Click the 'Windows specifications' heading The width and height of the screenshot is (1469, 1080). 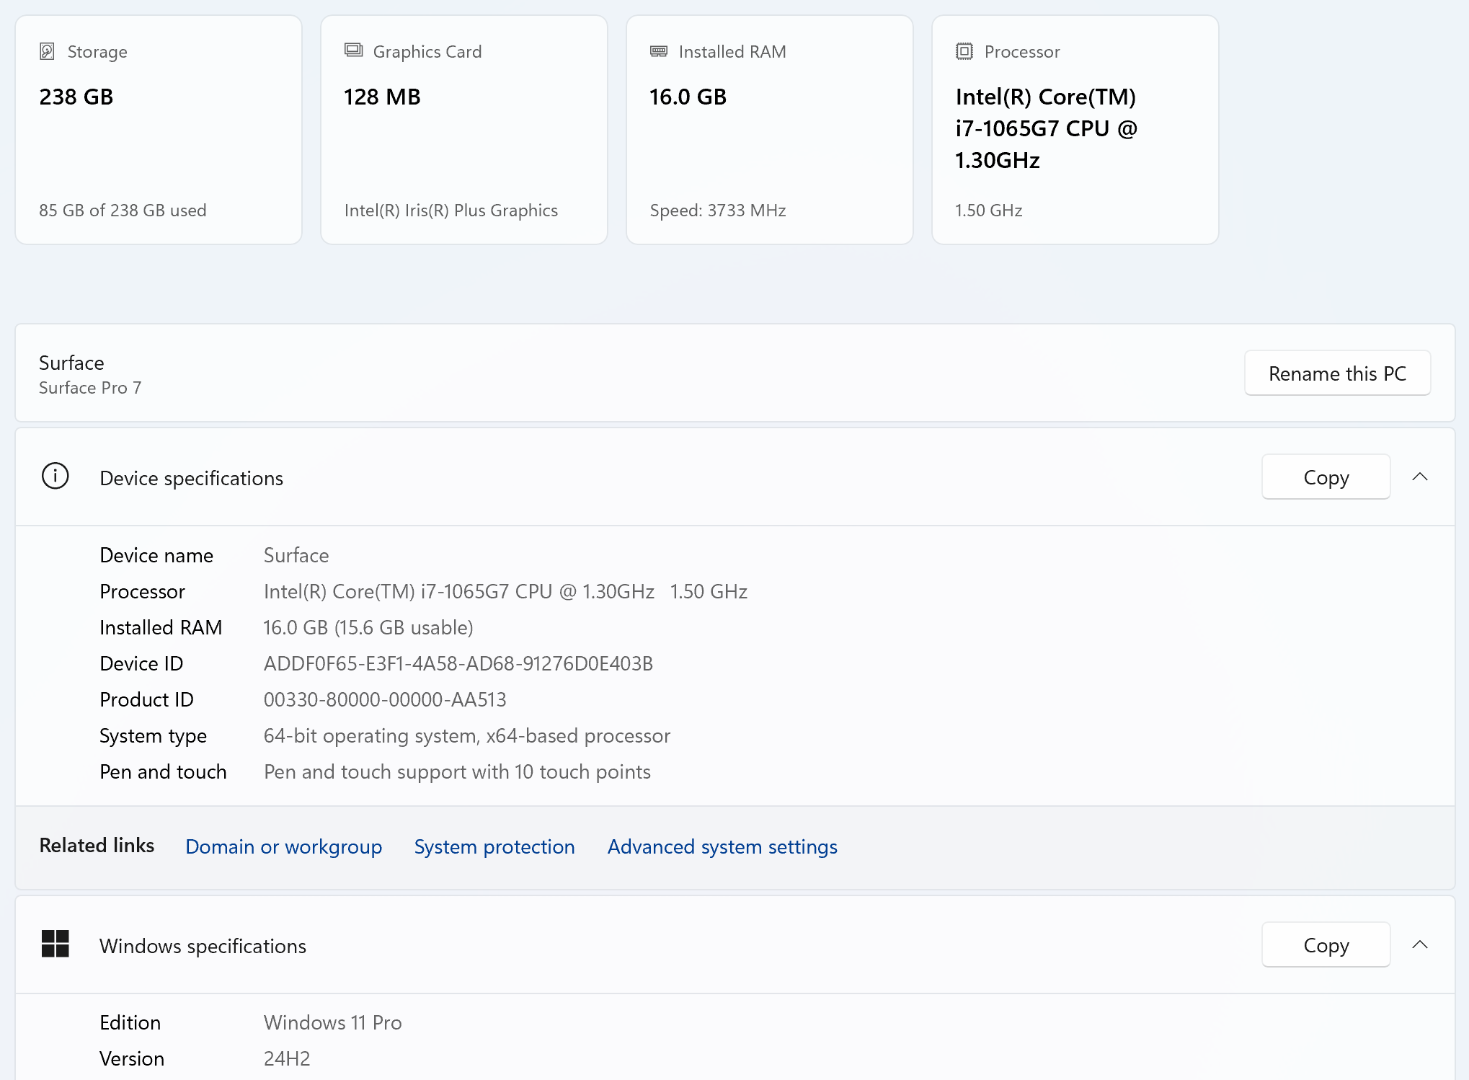click(x=203, y=946)
